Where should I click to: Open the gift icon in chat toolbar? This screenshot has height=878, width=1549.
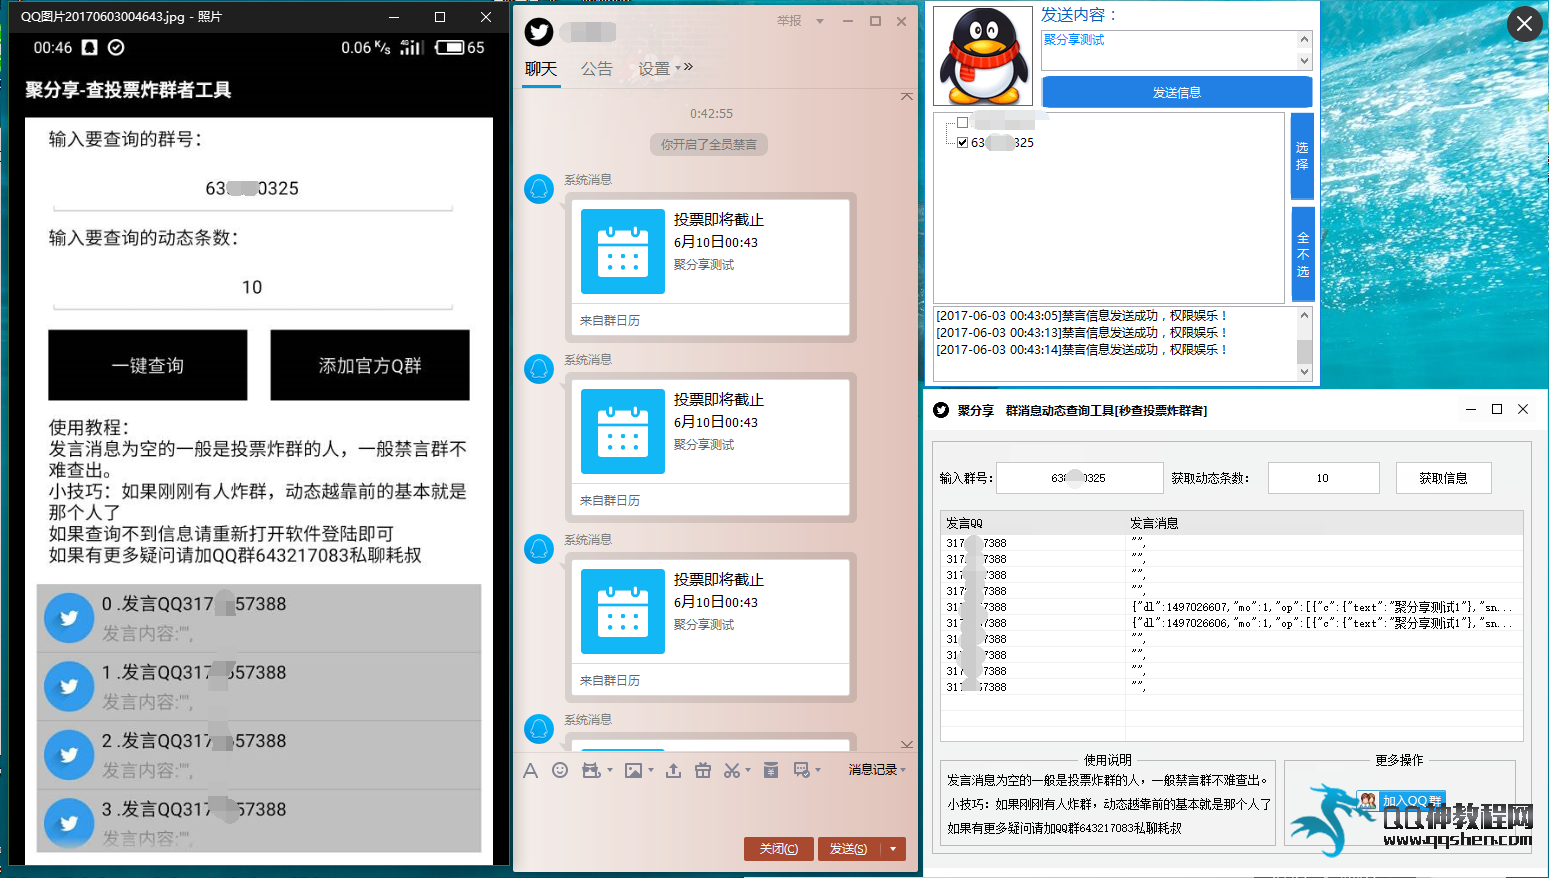pos(703,770)
